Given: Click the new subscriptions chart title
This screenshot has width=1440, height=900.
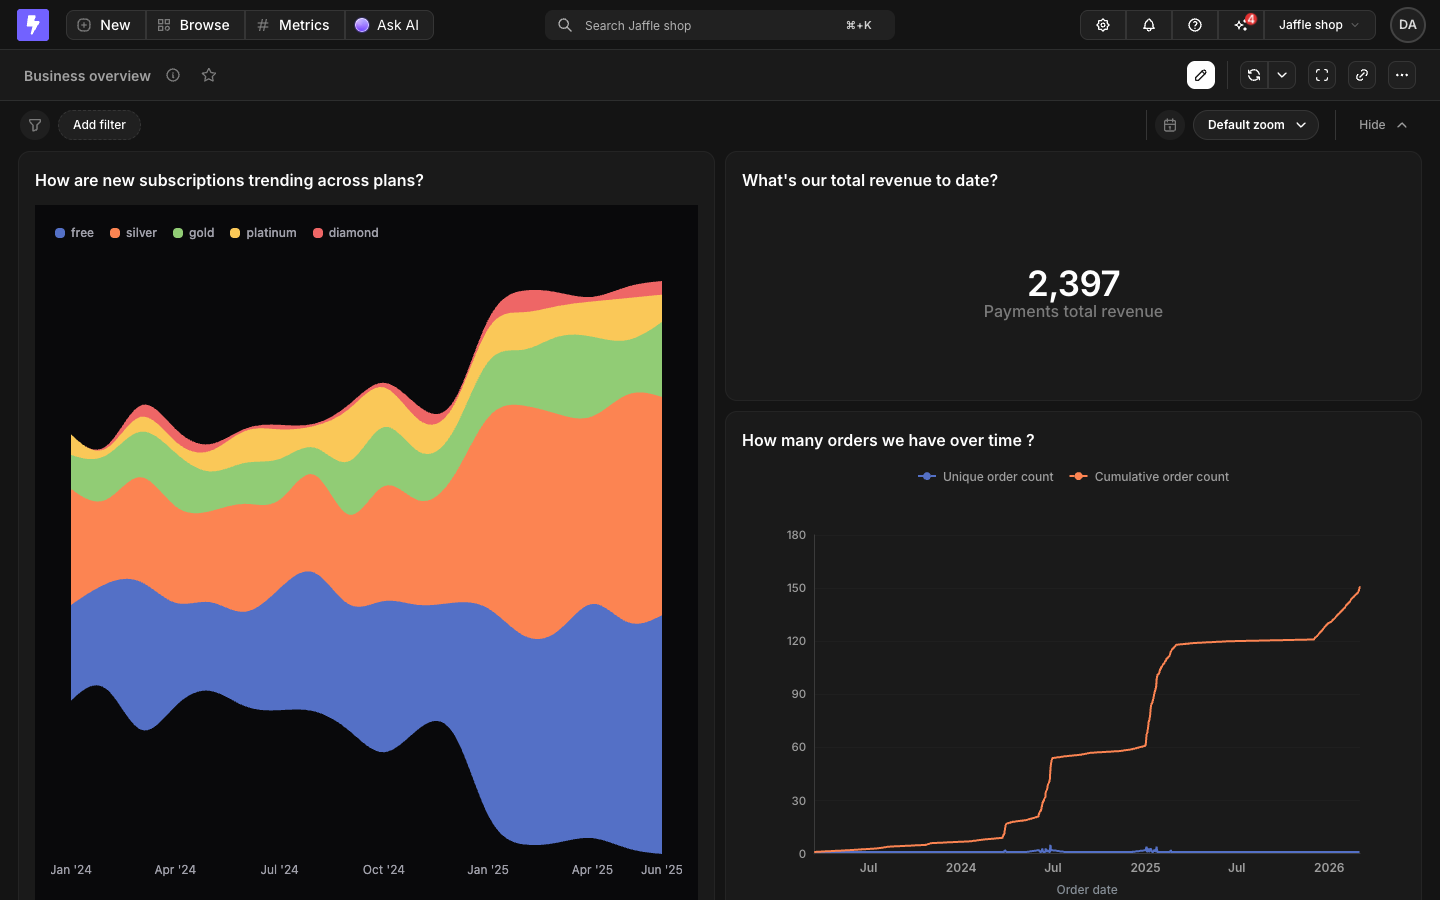Looking at the screenshot, I should pos(229,180).
